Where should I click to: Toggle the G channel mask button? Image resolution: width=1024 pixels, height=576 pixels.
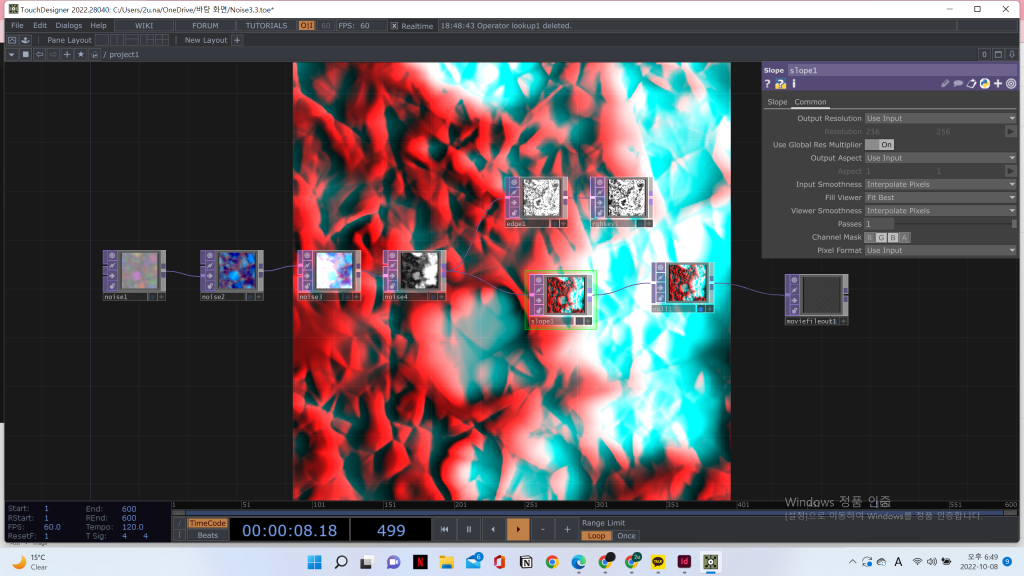(881, 237)
